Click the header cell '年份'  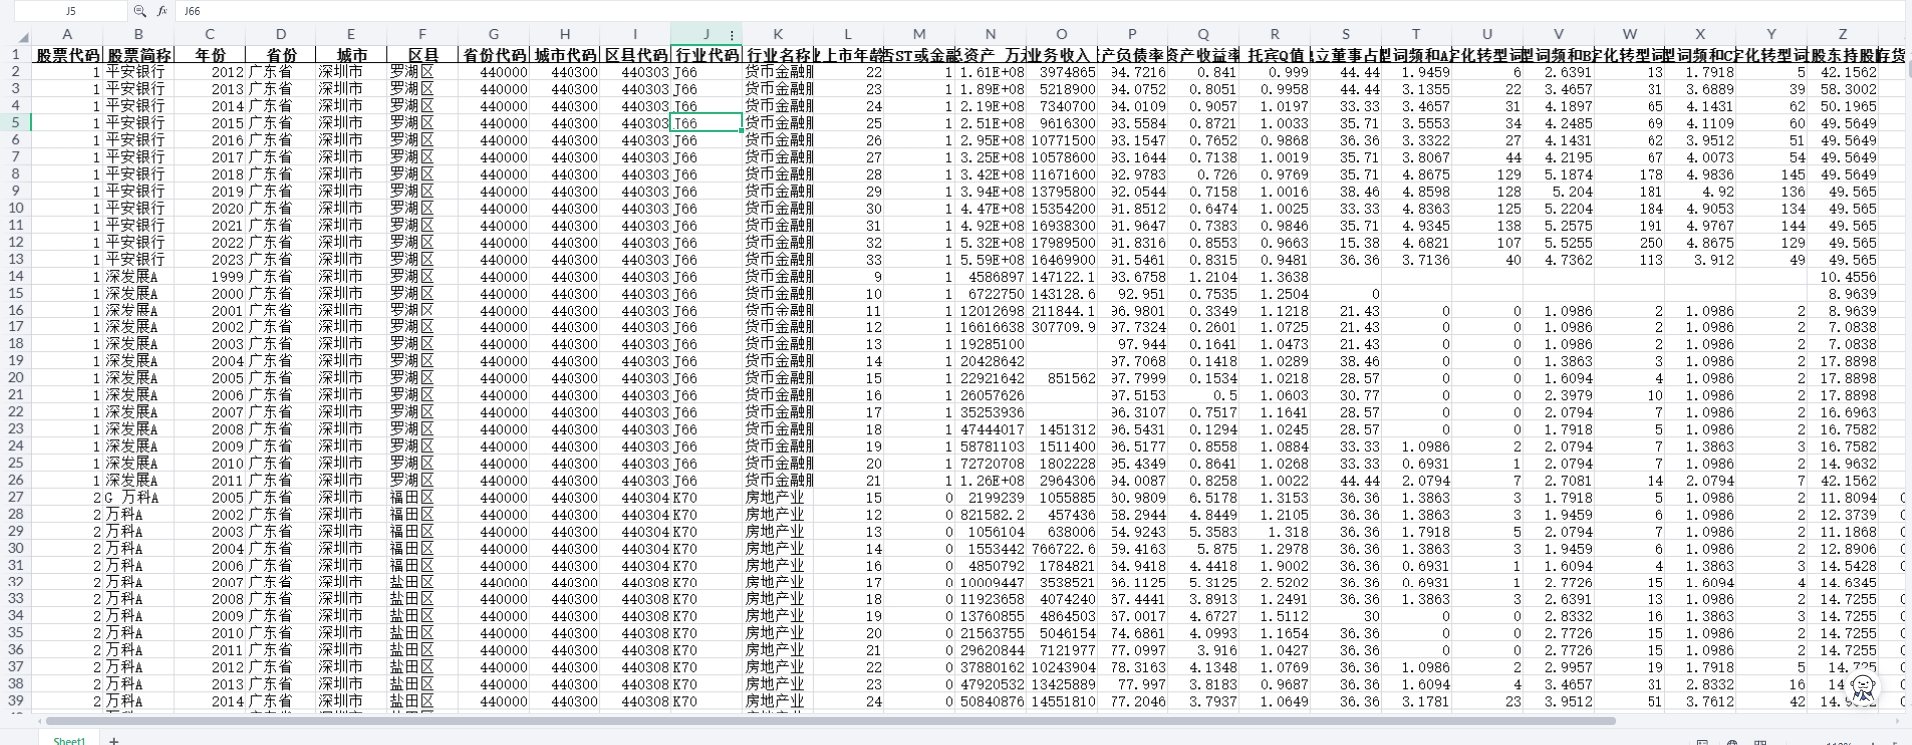click(209, 55)
